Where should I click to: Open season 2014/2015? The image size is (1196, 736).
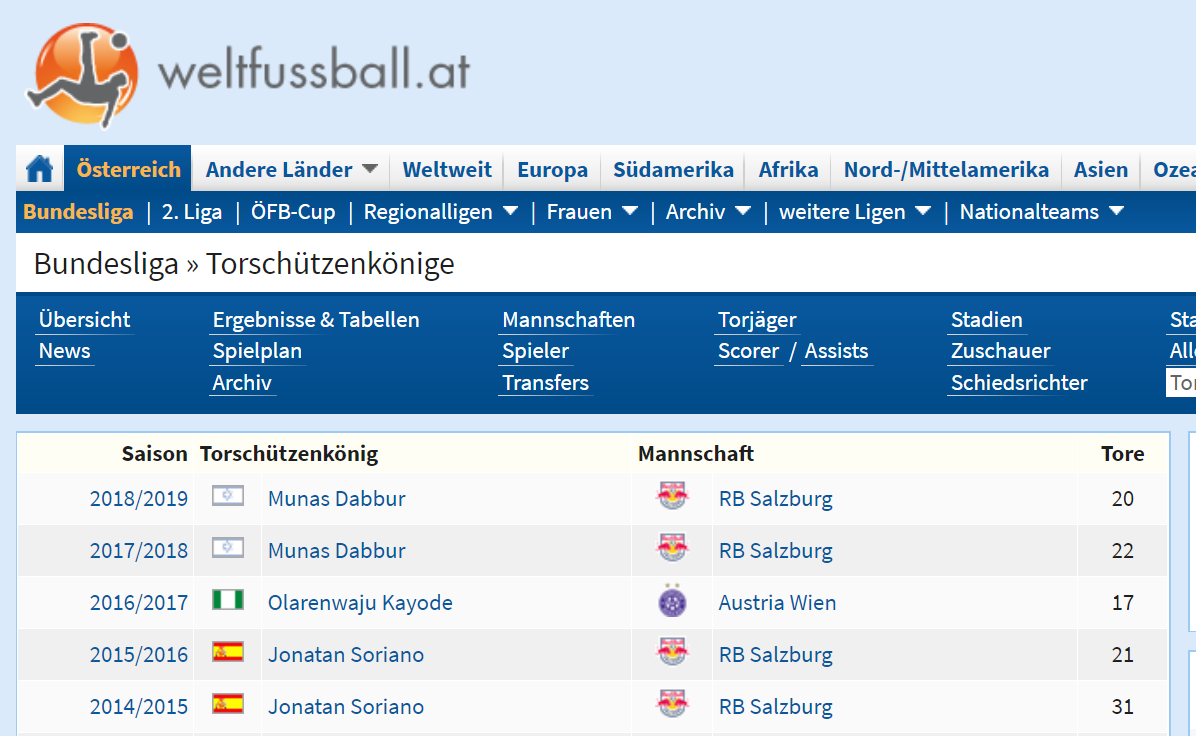[x=139, y=706]
